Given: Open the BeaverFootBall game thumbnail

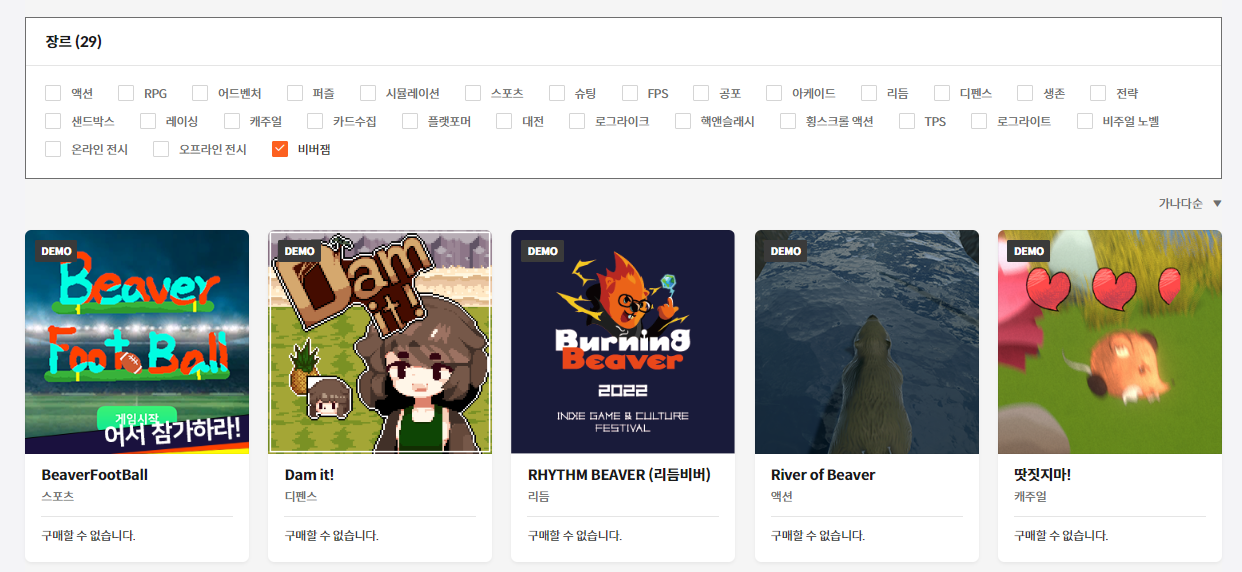Looking at the screenshot, I should pyautogui.click(x=137, y=342).
